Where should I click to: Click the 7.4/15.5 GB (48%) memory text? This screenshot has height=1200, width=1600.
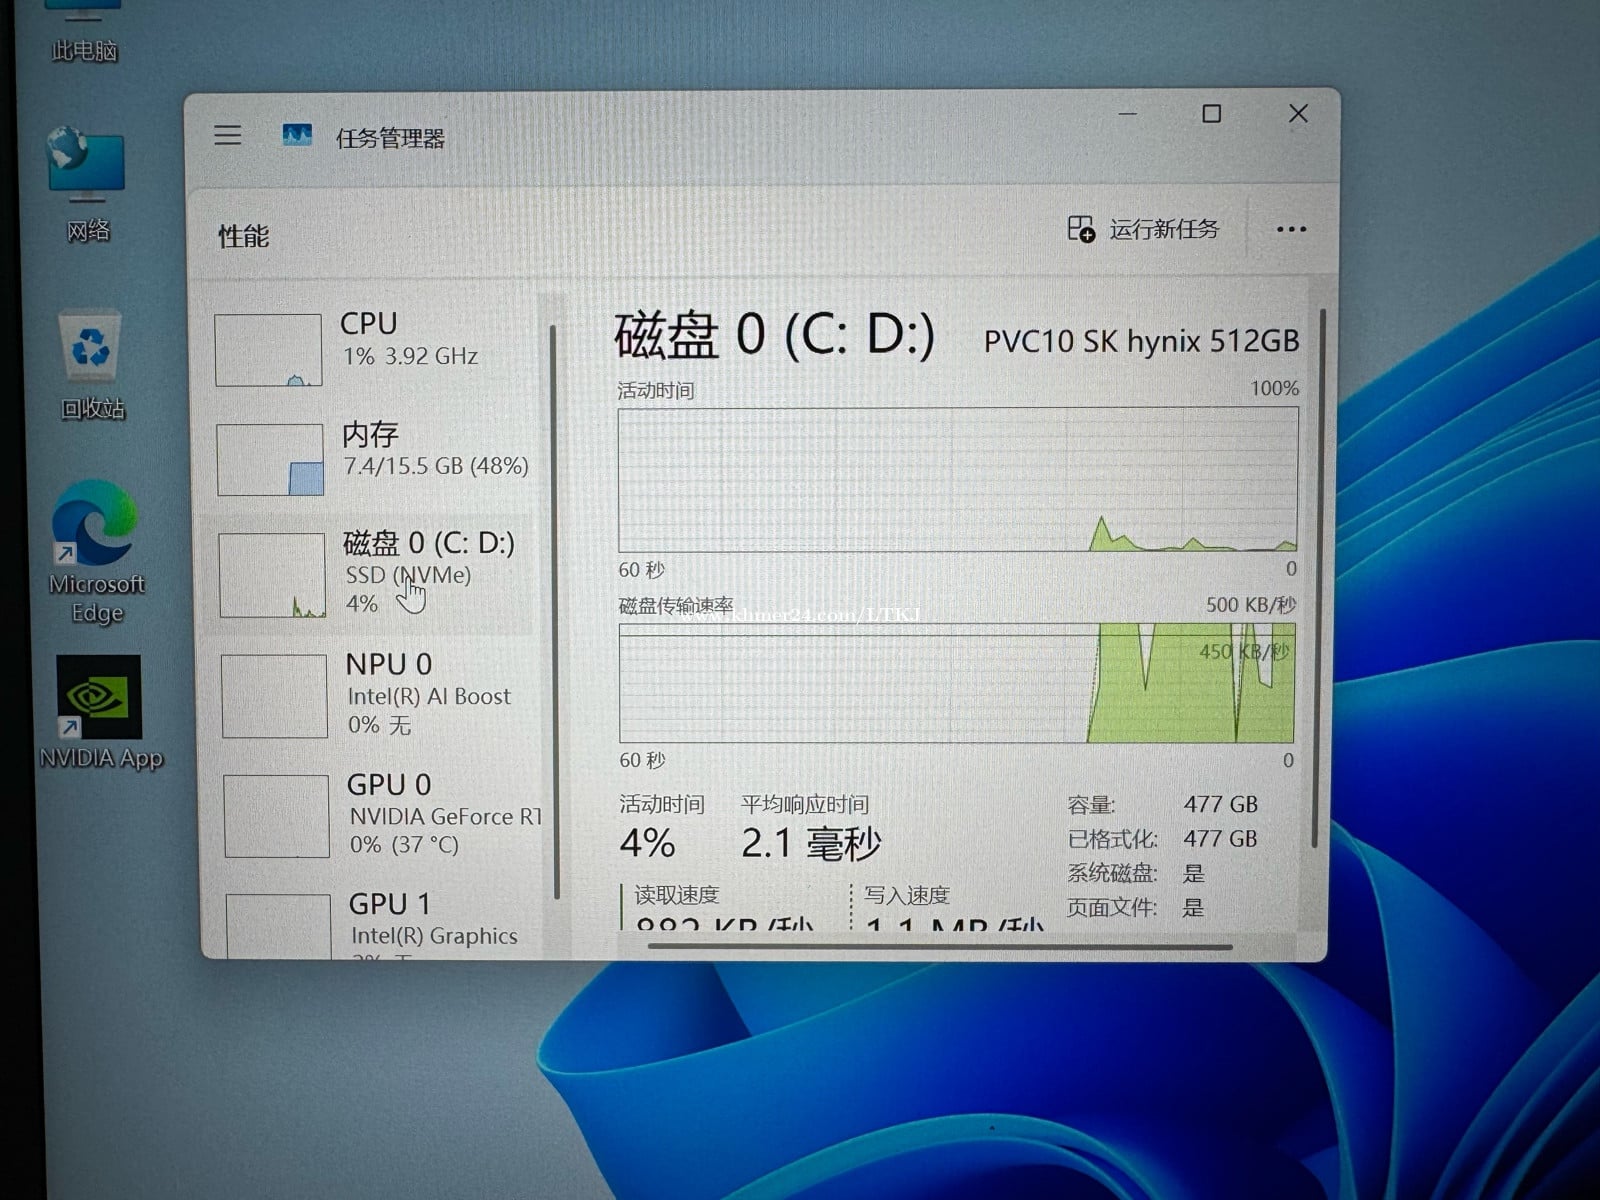436,466
